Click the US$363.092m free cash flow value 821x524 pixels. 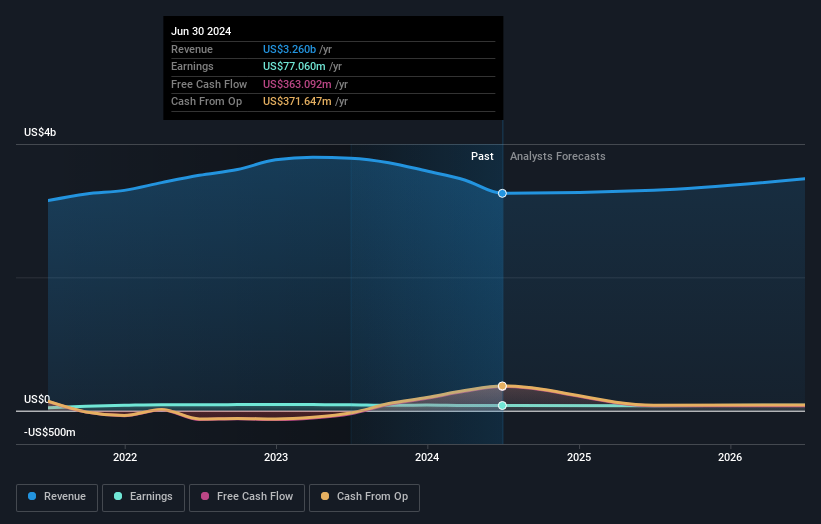tap(297, 84)
